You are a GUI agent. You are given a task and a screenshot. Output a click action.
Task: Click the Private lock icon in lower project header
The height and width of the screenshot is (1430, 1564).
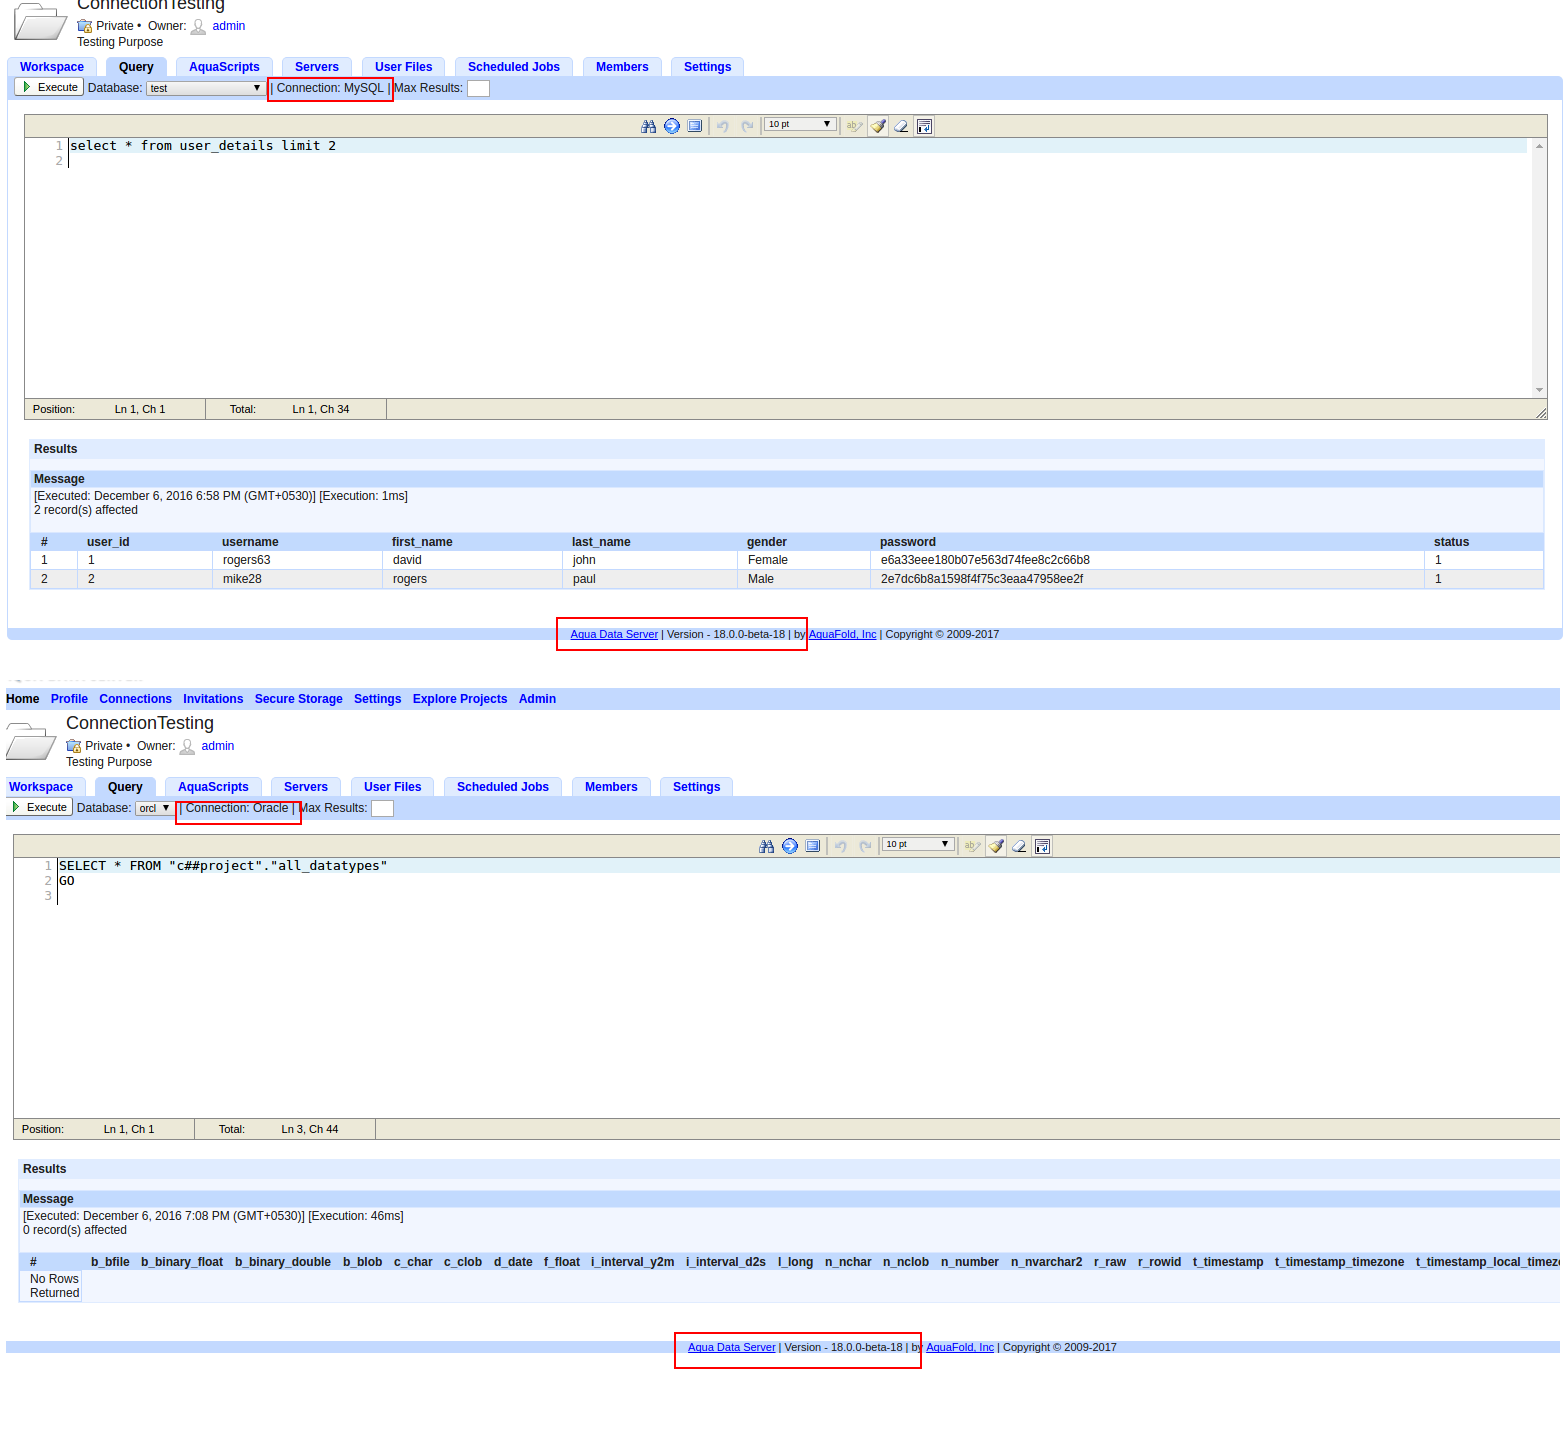(74, 746)
